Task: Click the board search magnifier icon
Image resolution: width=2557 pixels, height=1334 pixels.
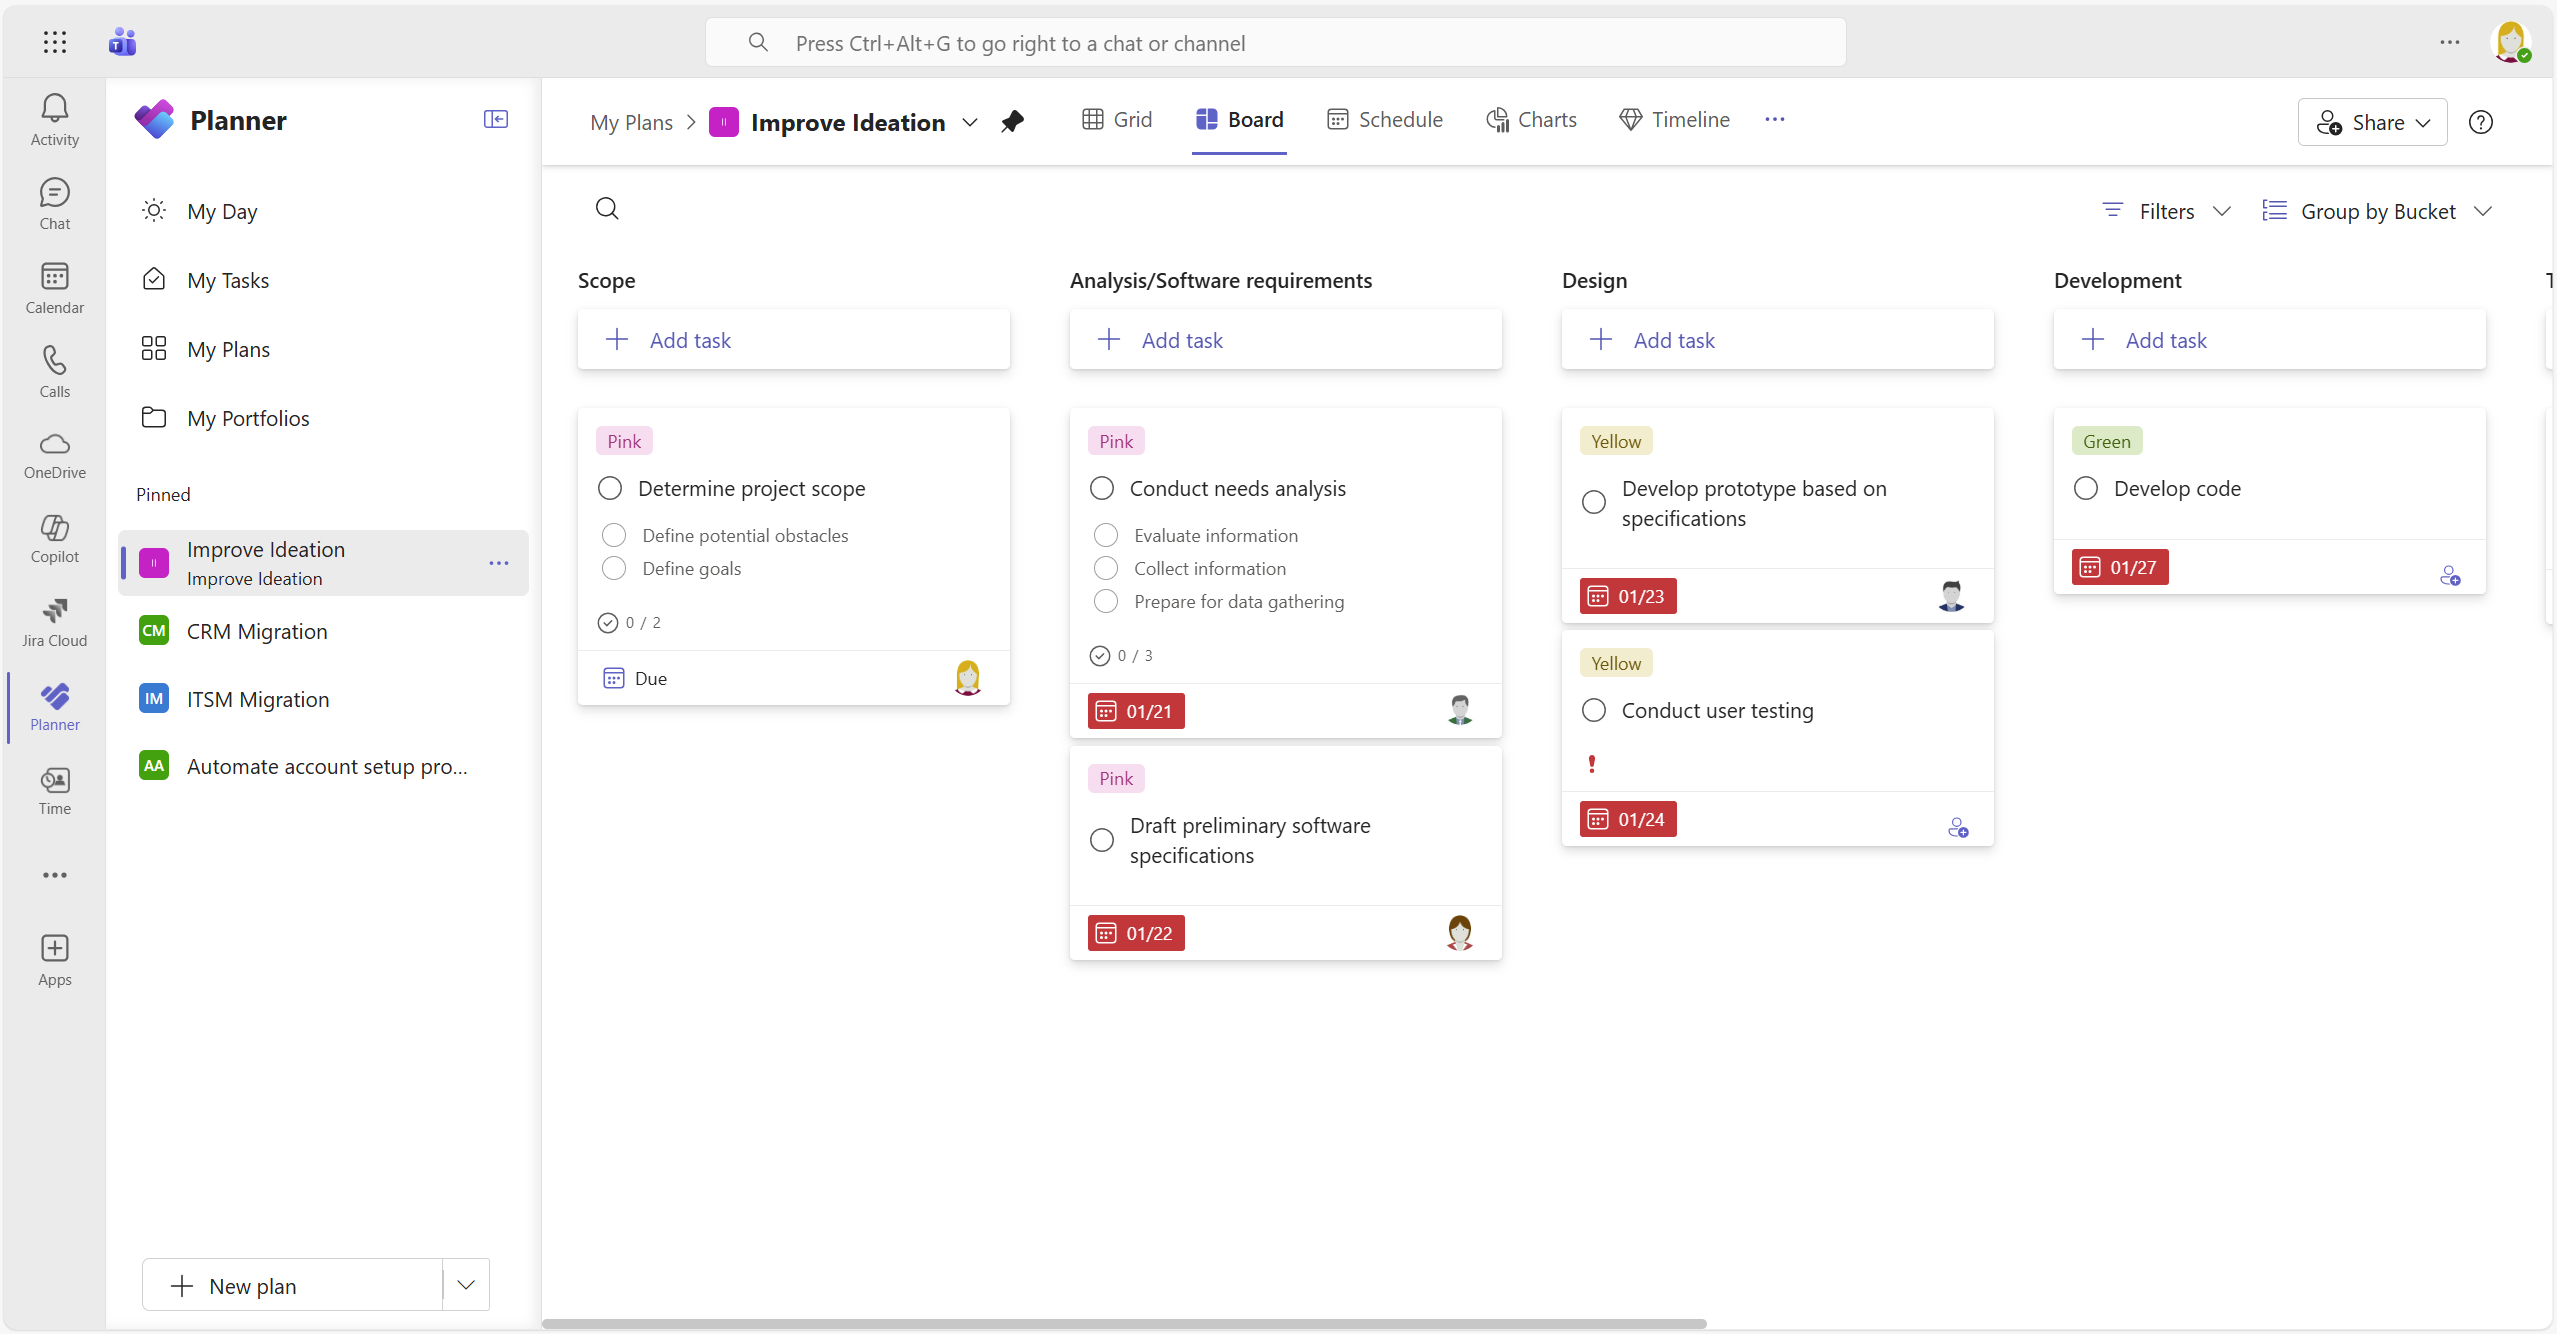Action: coord(607,209)
